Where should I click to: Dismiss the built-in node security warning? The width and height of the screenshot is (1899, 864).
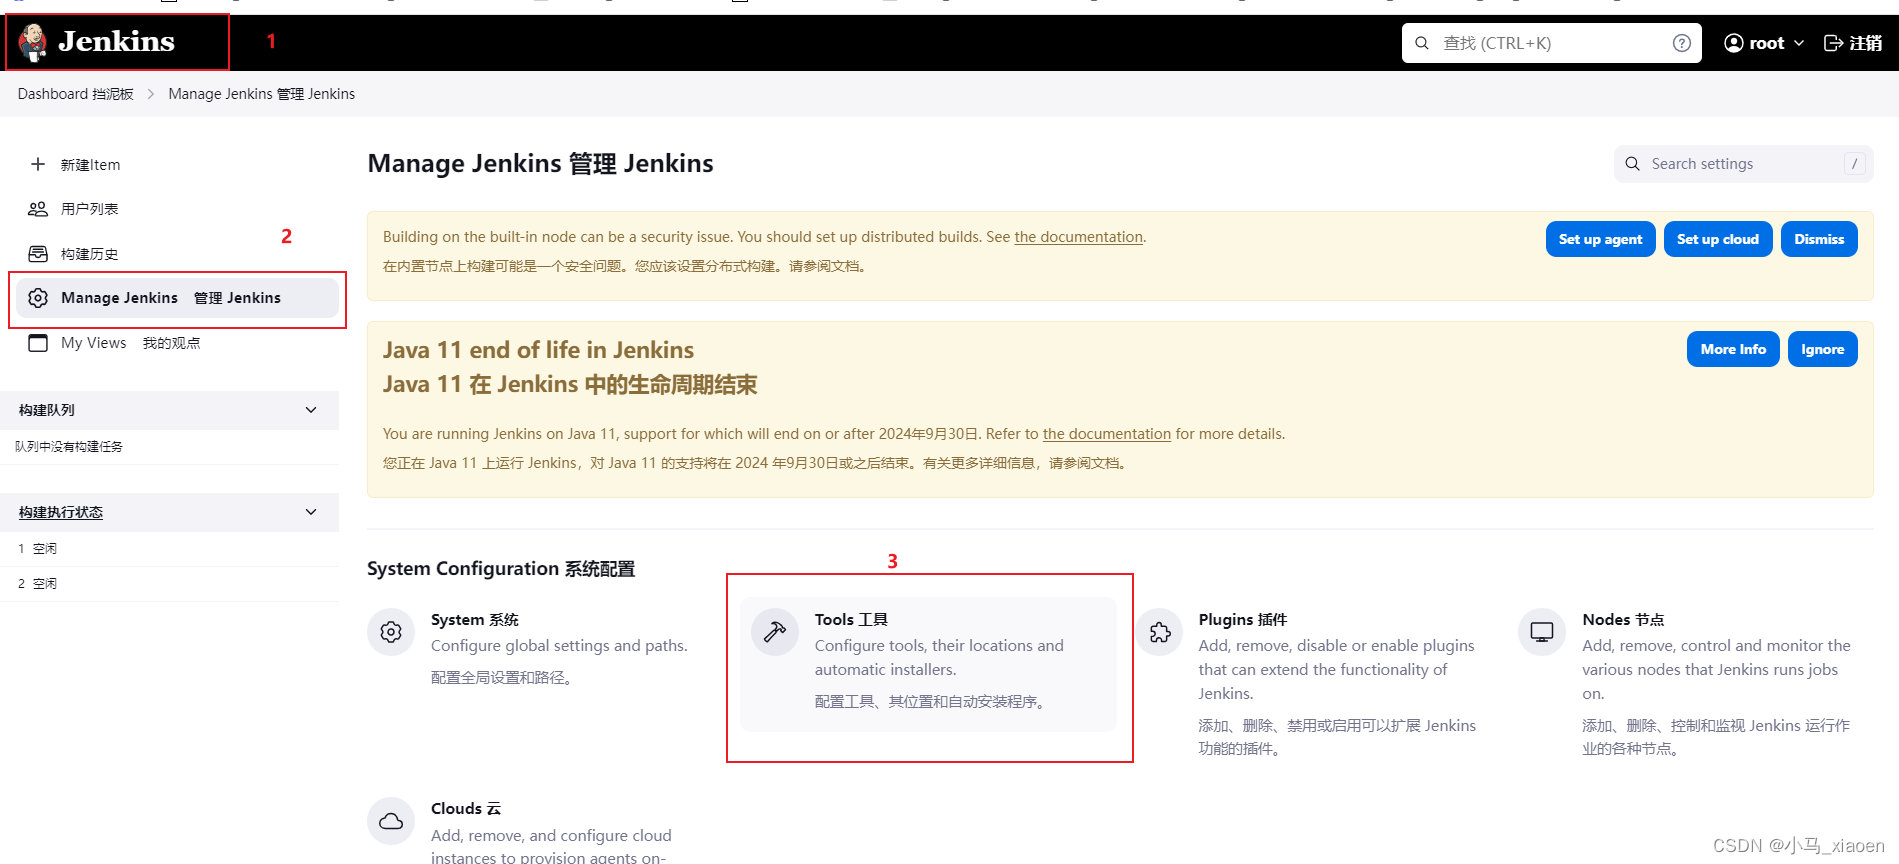1819,239
